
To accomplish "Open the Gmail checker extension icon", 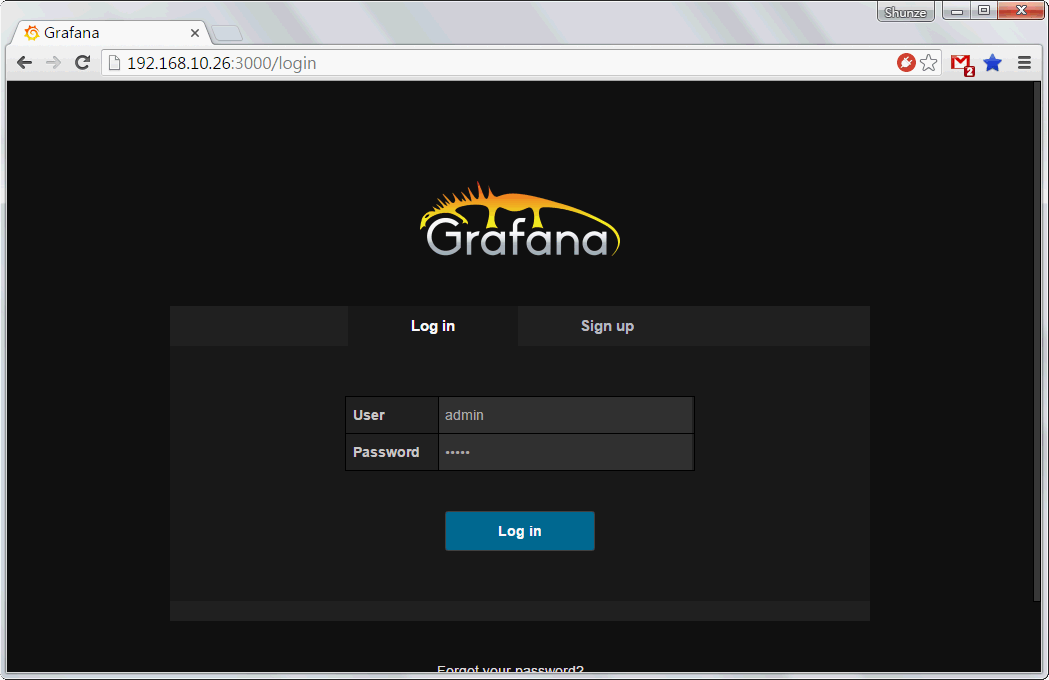I will point(962,64).
